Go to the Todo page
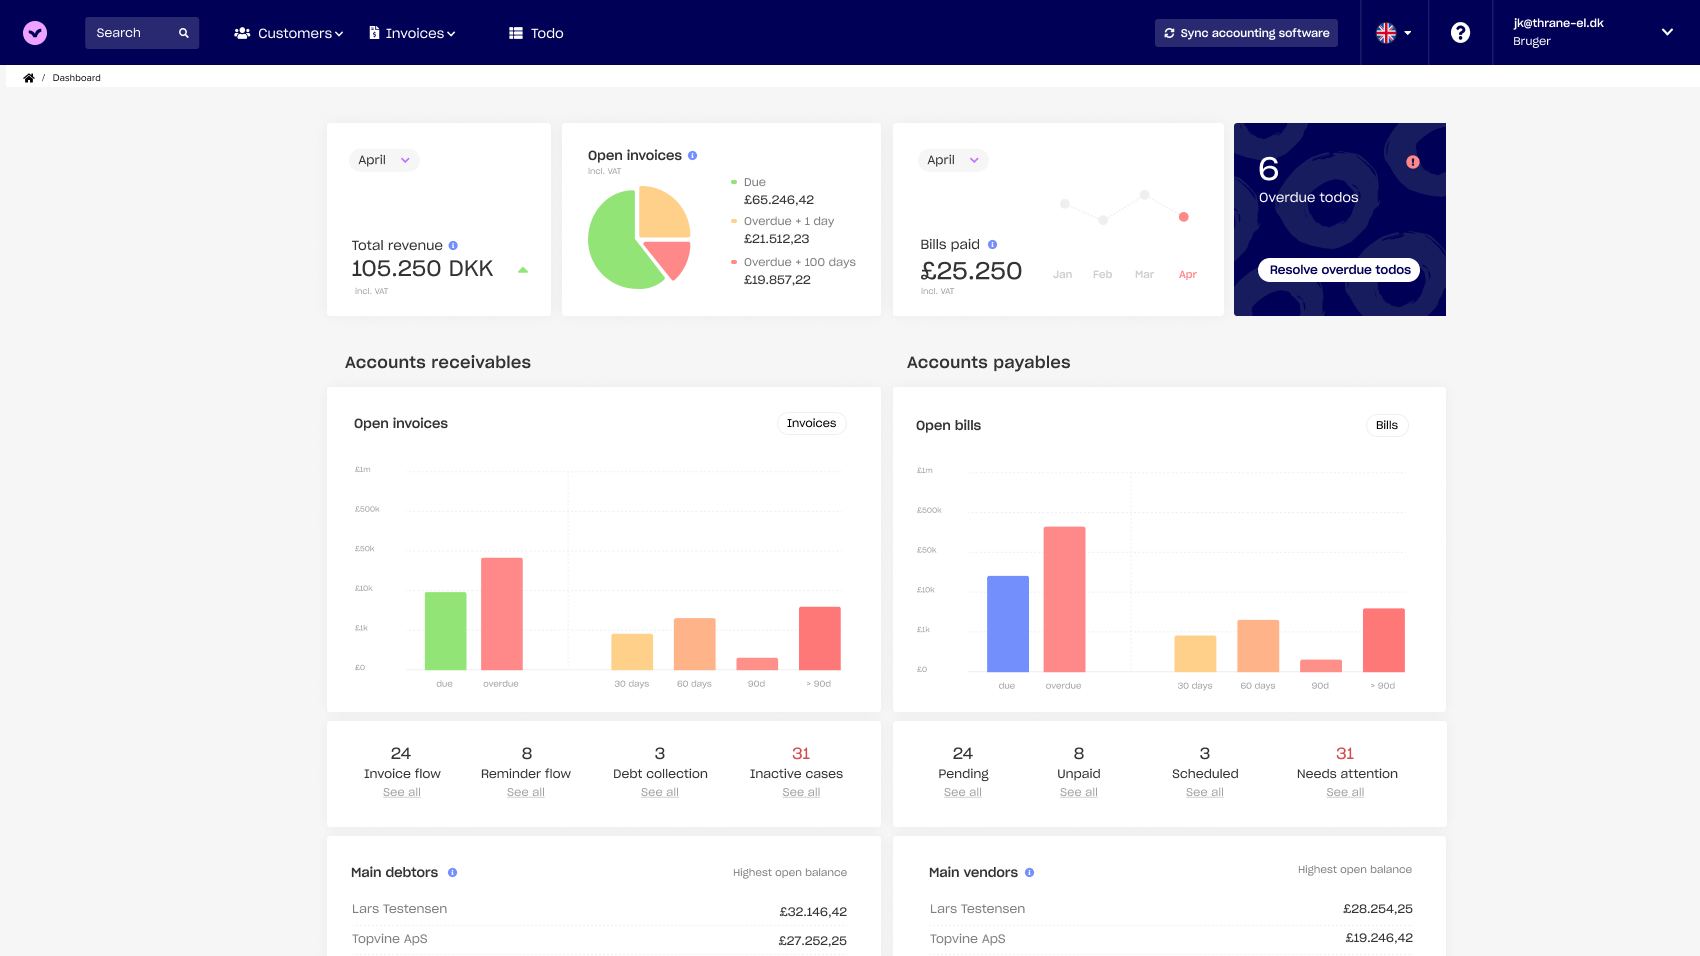This screenshot has height=956, width=1700. point(536,33)
